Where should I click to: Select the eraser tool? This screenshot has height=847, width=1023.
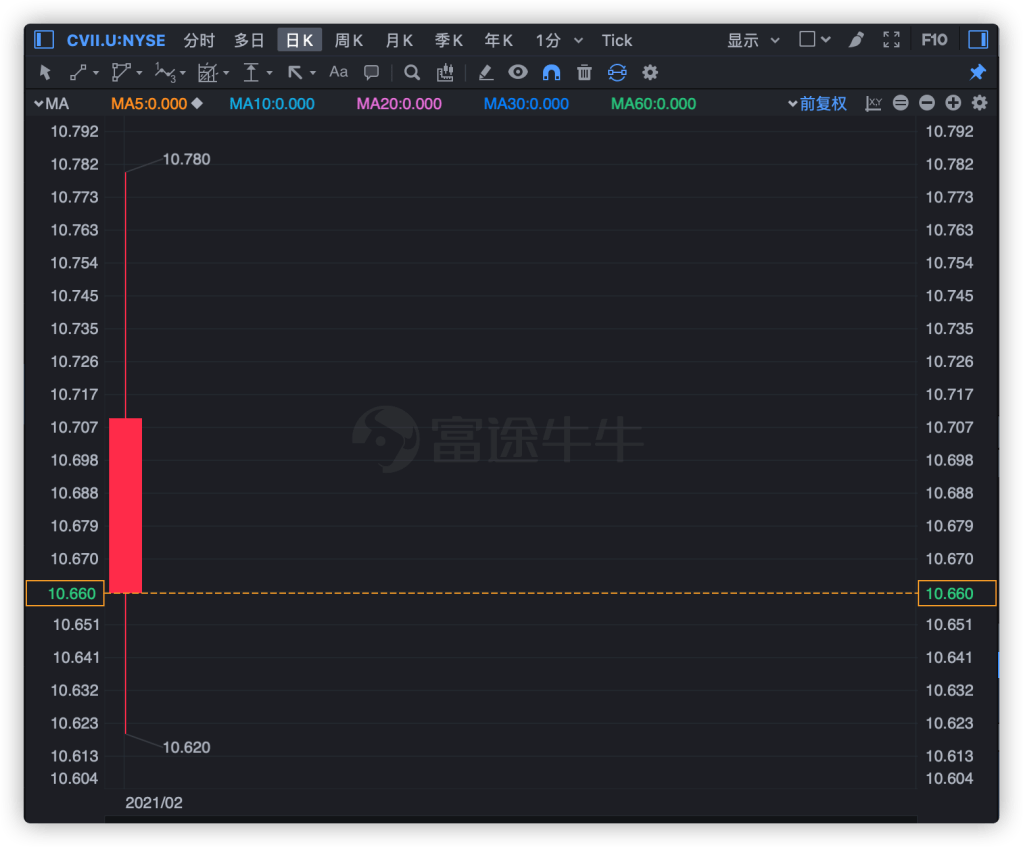pyautogui.click(x=485, y=72)
